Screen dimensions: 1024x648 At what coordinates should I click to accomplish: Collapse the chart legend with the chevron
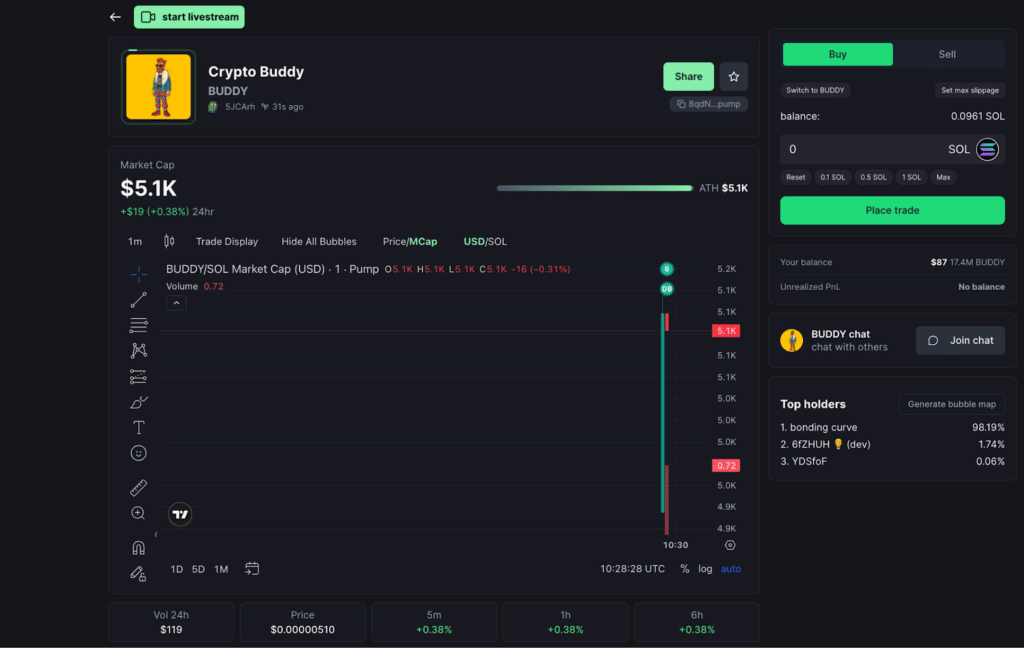[176, 303]
